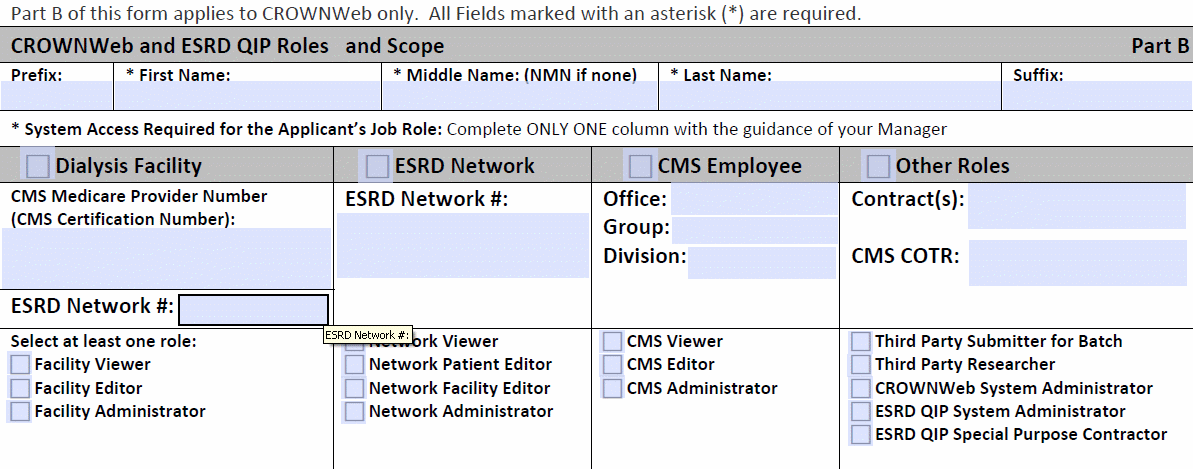1193x469 pixels.
Task: Tick the Network Patient Editor checkbox
Action: [x=354, y=365]
